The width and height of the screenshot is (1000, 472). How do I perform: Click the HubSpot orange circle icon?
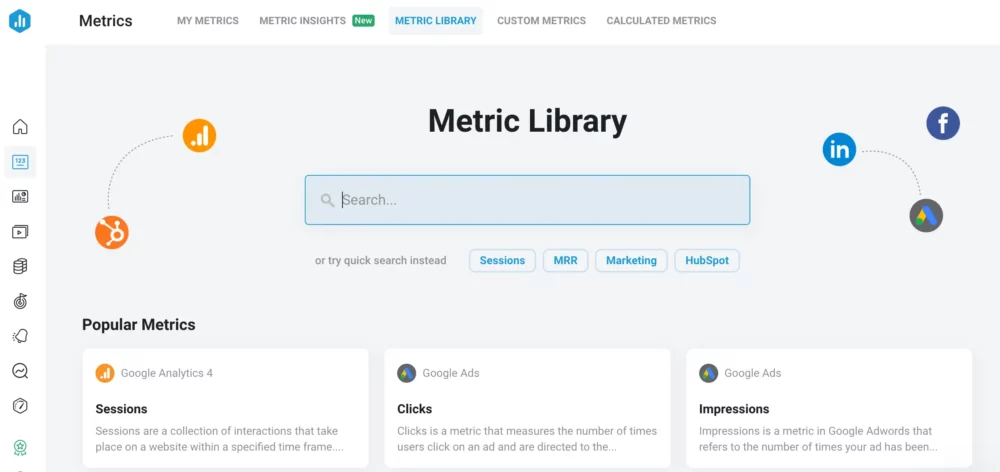click(x=112, y=232)
